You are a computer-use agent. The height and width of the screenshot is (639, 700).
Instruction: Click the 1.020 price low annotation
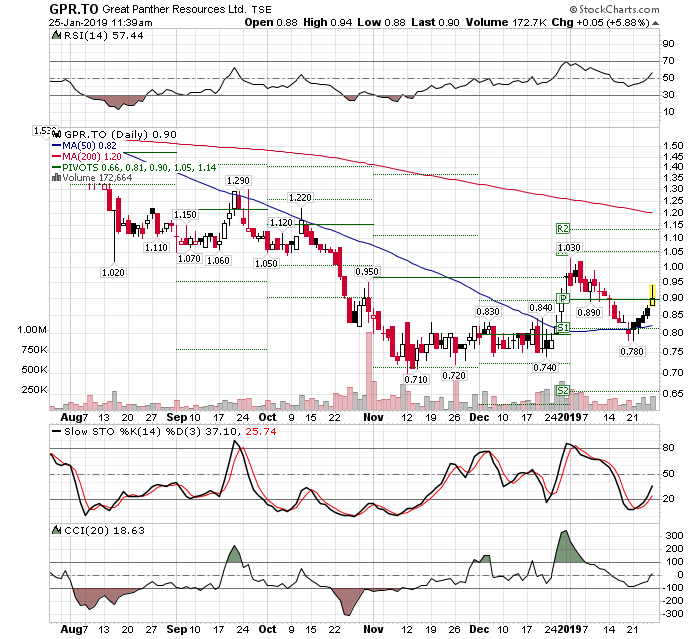point(113,272)
